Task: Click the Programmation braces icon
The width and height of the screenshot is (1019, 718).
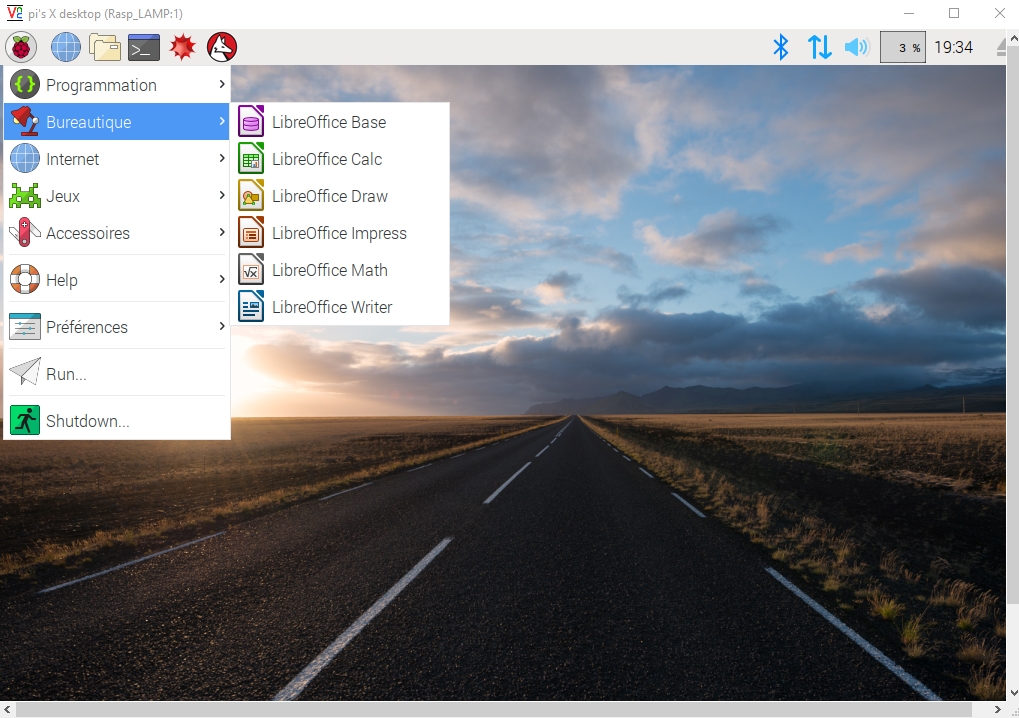Action: [25, 84]
